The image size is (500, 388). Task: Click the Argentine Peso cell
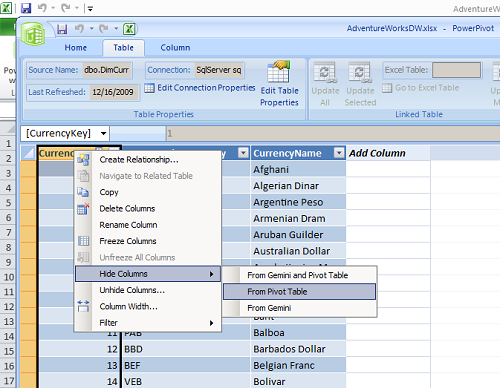tap(298, 202)
